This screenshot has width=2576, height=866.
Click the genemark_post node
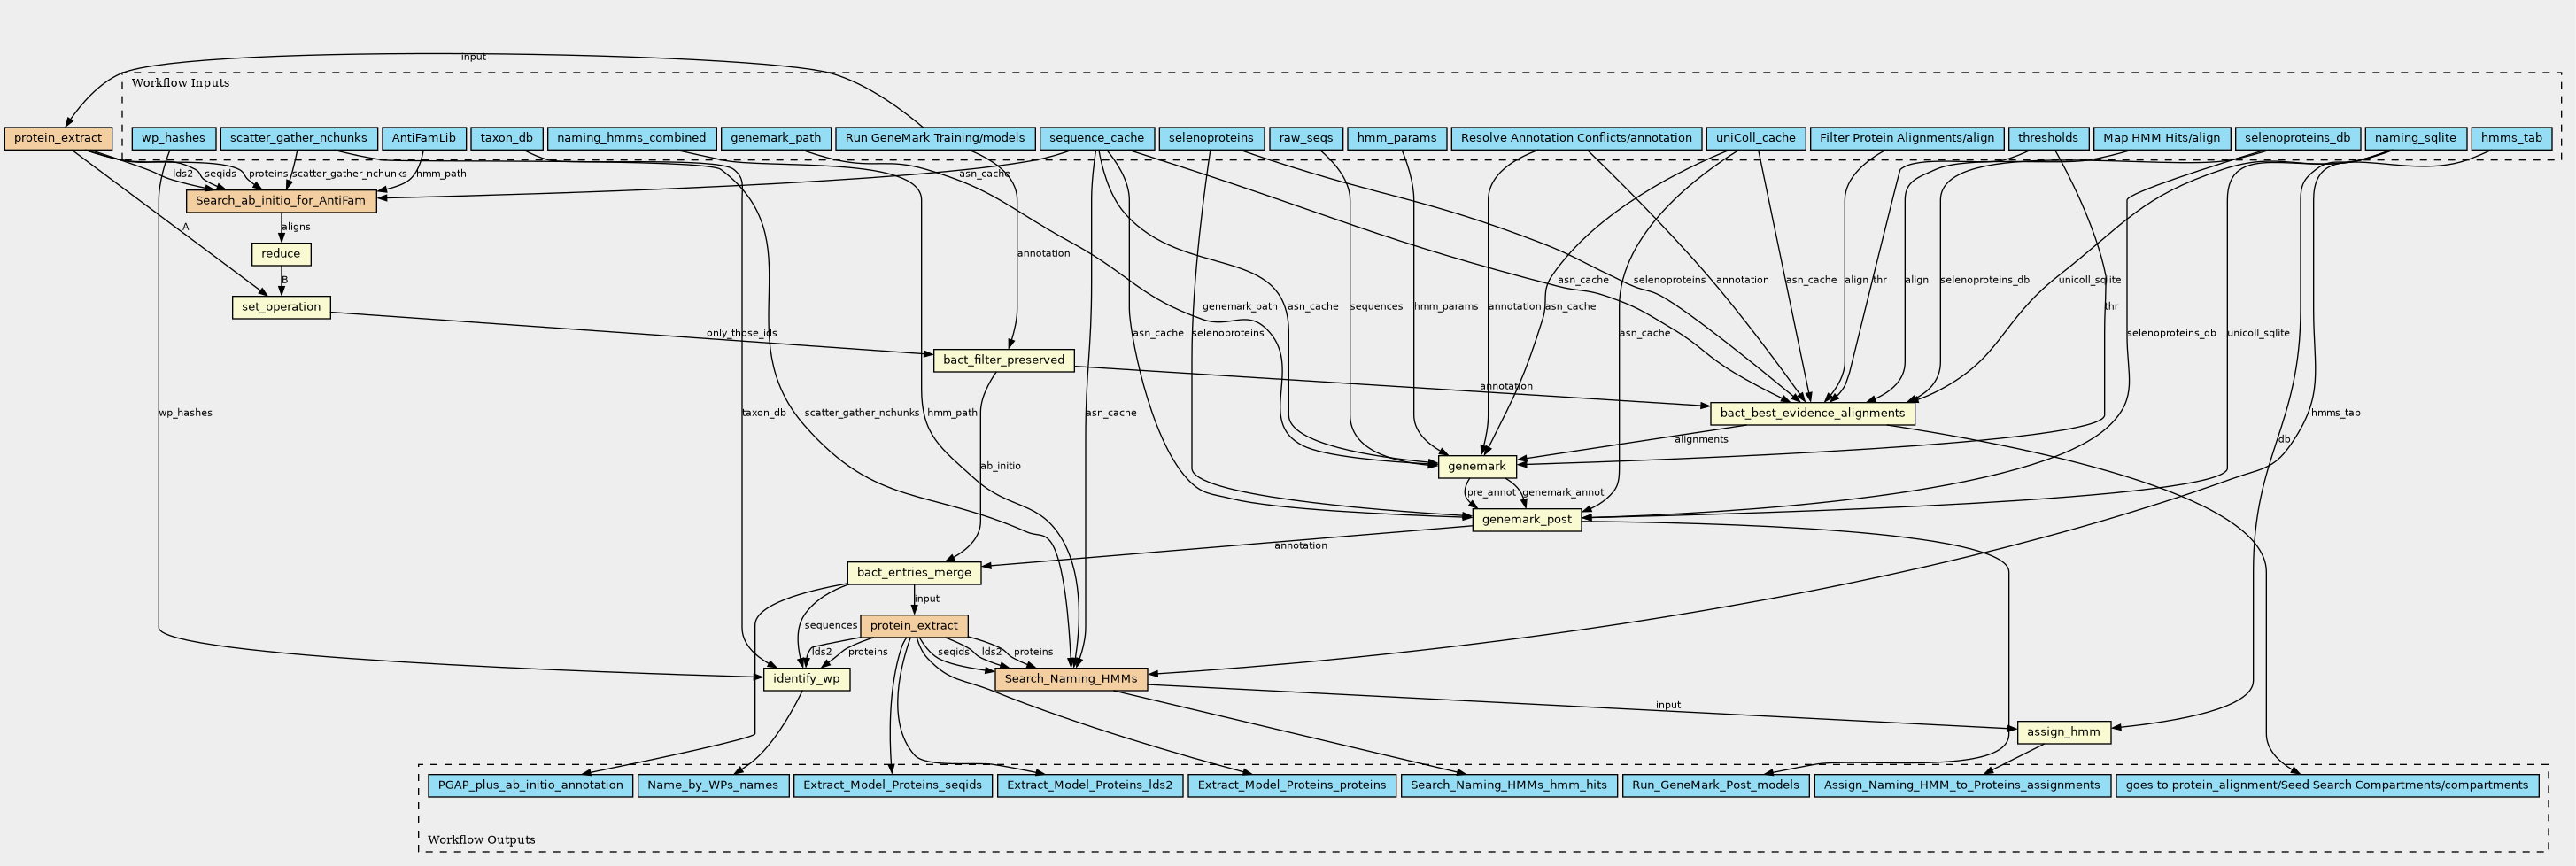click(1526, 519)
